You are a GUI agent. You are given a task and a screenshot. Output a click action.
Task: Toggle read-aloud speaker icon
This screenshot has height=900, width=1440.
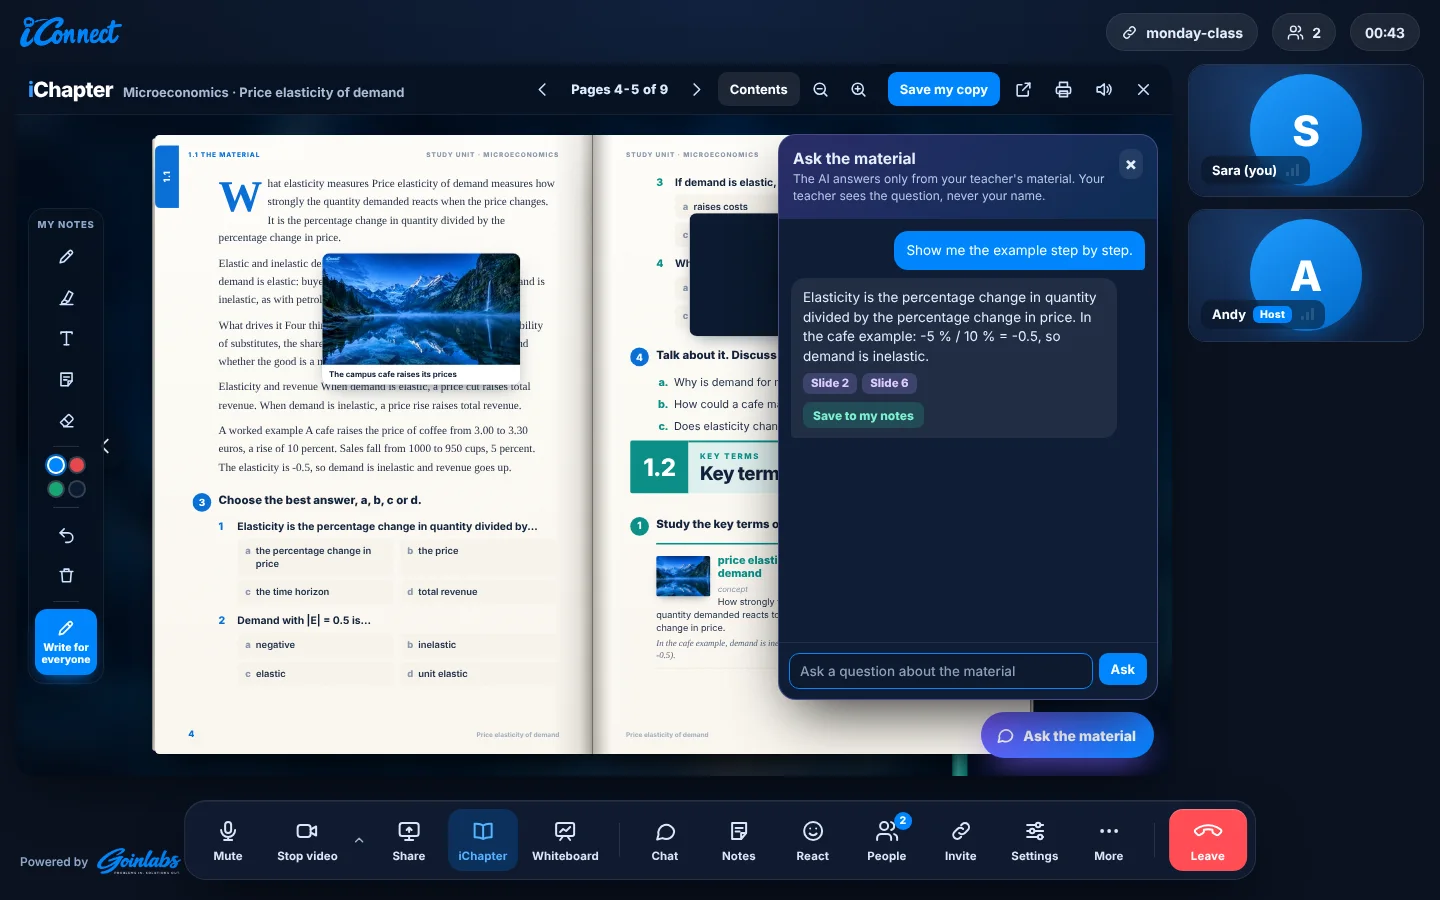tap(1103, 90)
